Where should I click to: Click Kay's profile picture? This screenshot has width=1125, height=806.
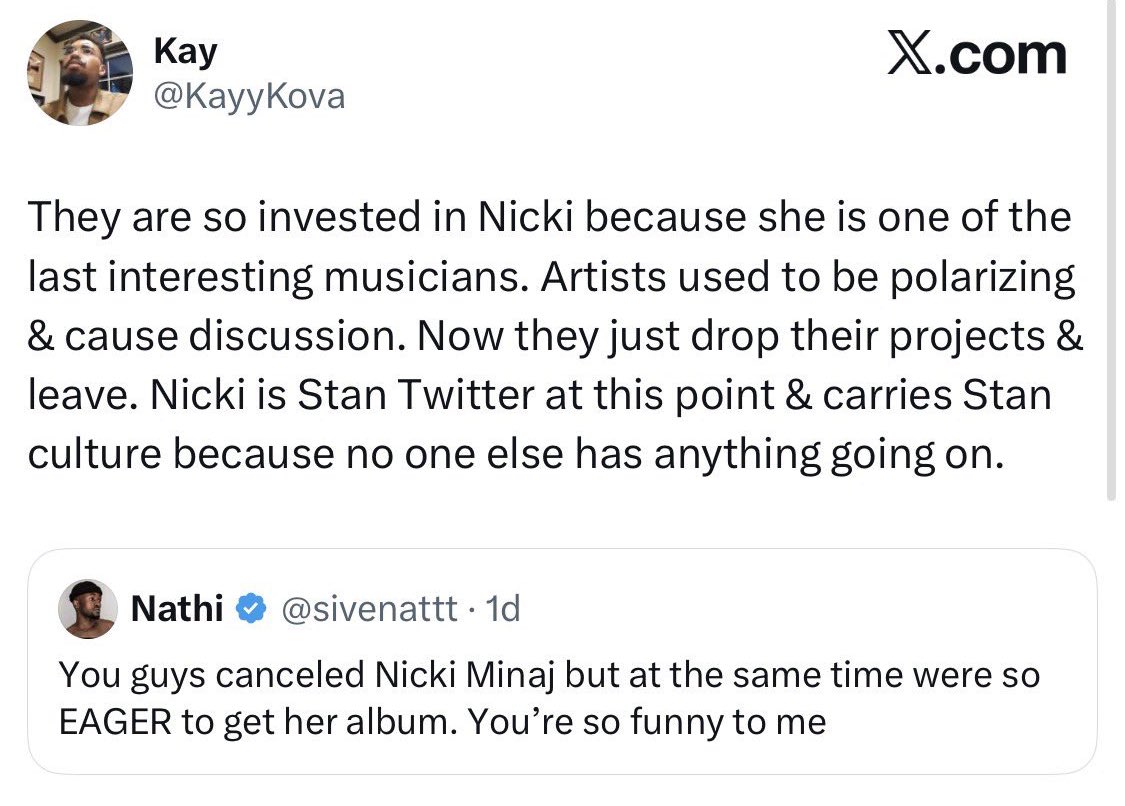(x=80, y=72)
